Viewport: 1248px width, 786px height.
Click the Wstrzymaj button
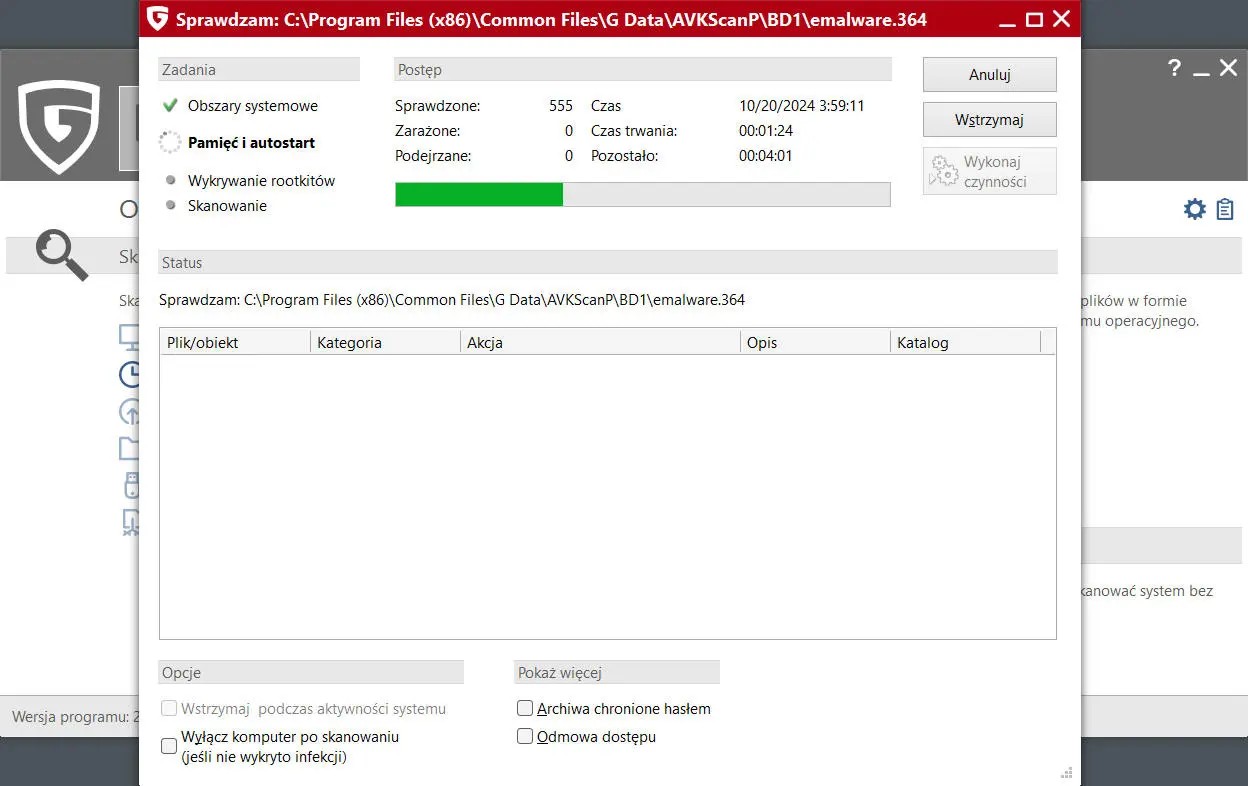989,119
